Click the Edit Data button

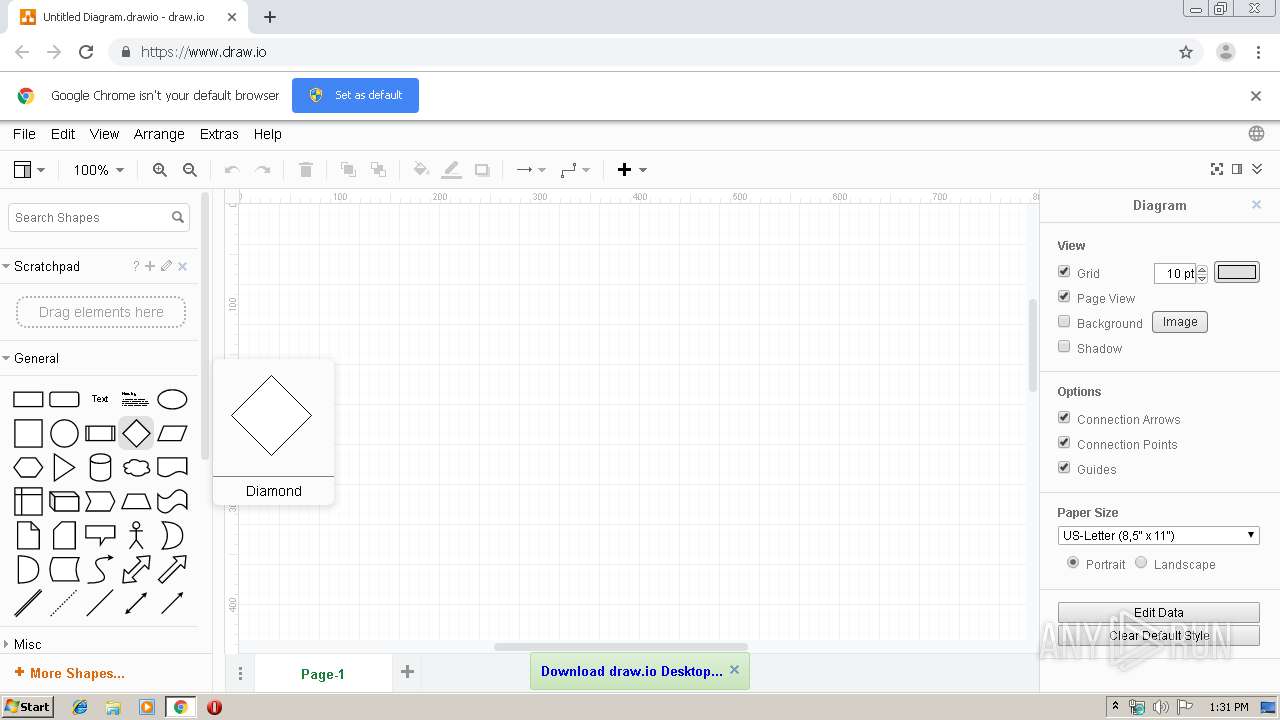coord(1158,612)
